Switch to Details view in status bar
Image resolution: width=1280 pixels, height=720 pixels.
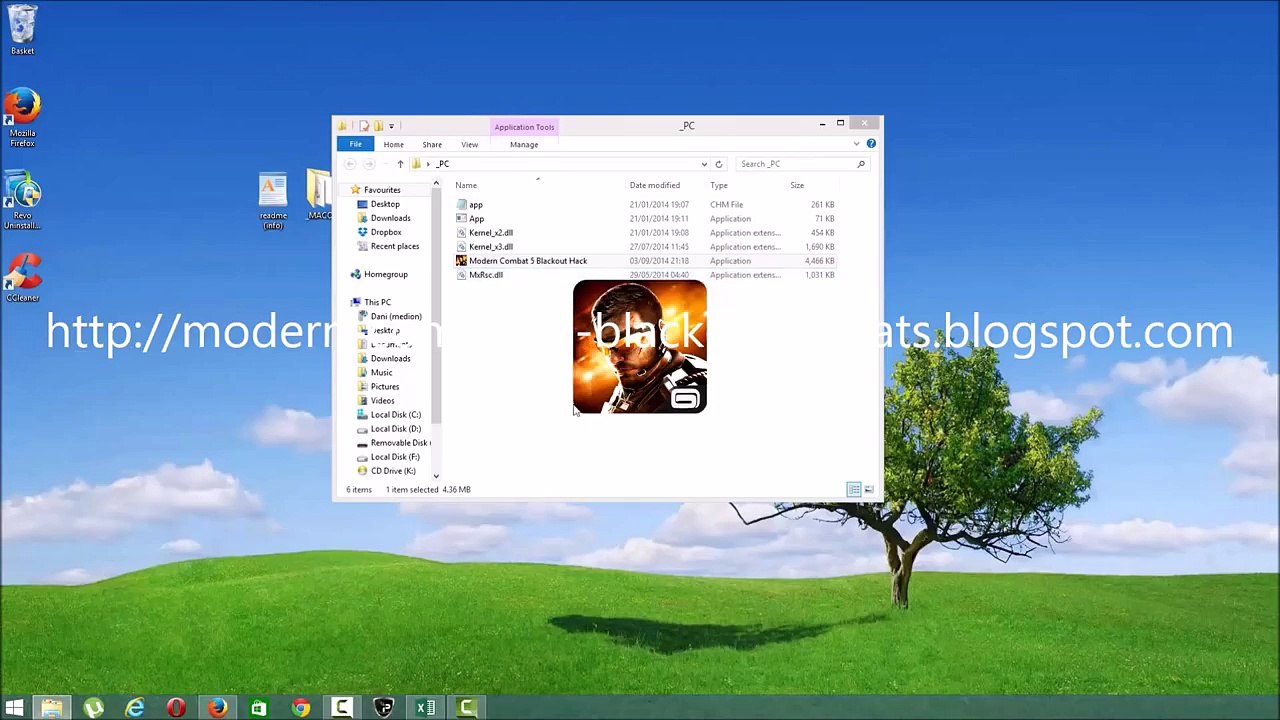point(853,489)
